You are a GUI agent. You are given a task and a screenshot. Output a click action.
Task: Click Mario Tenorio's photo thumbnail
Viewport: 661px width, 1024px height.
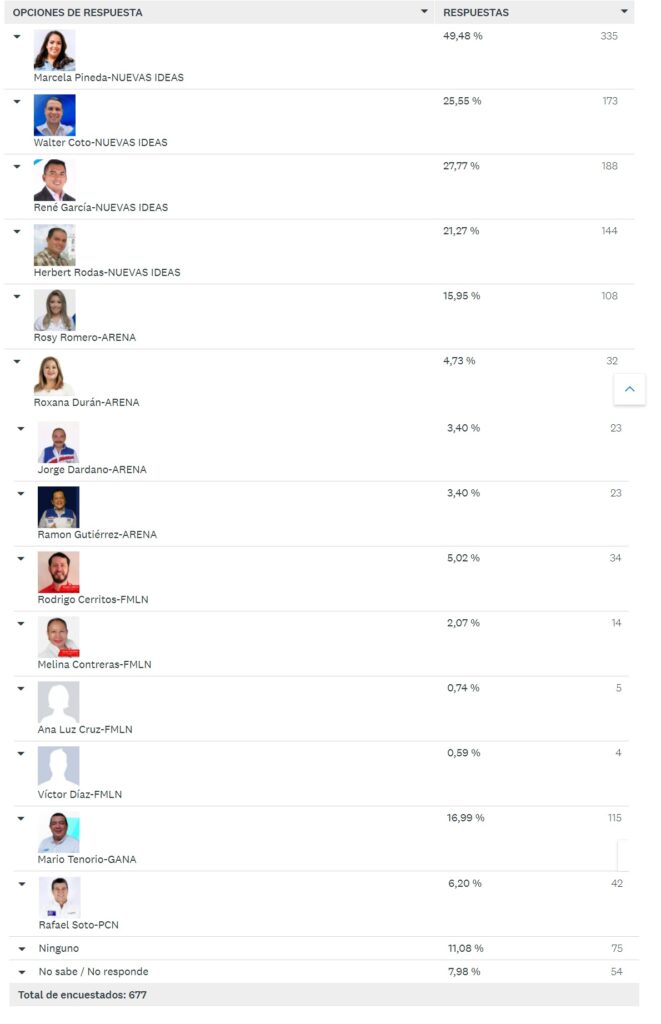click(x=58, y=832)
